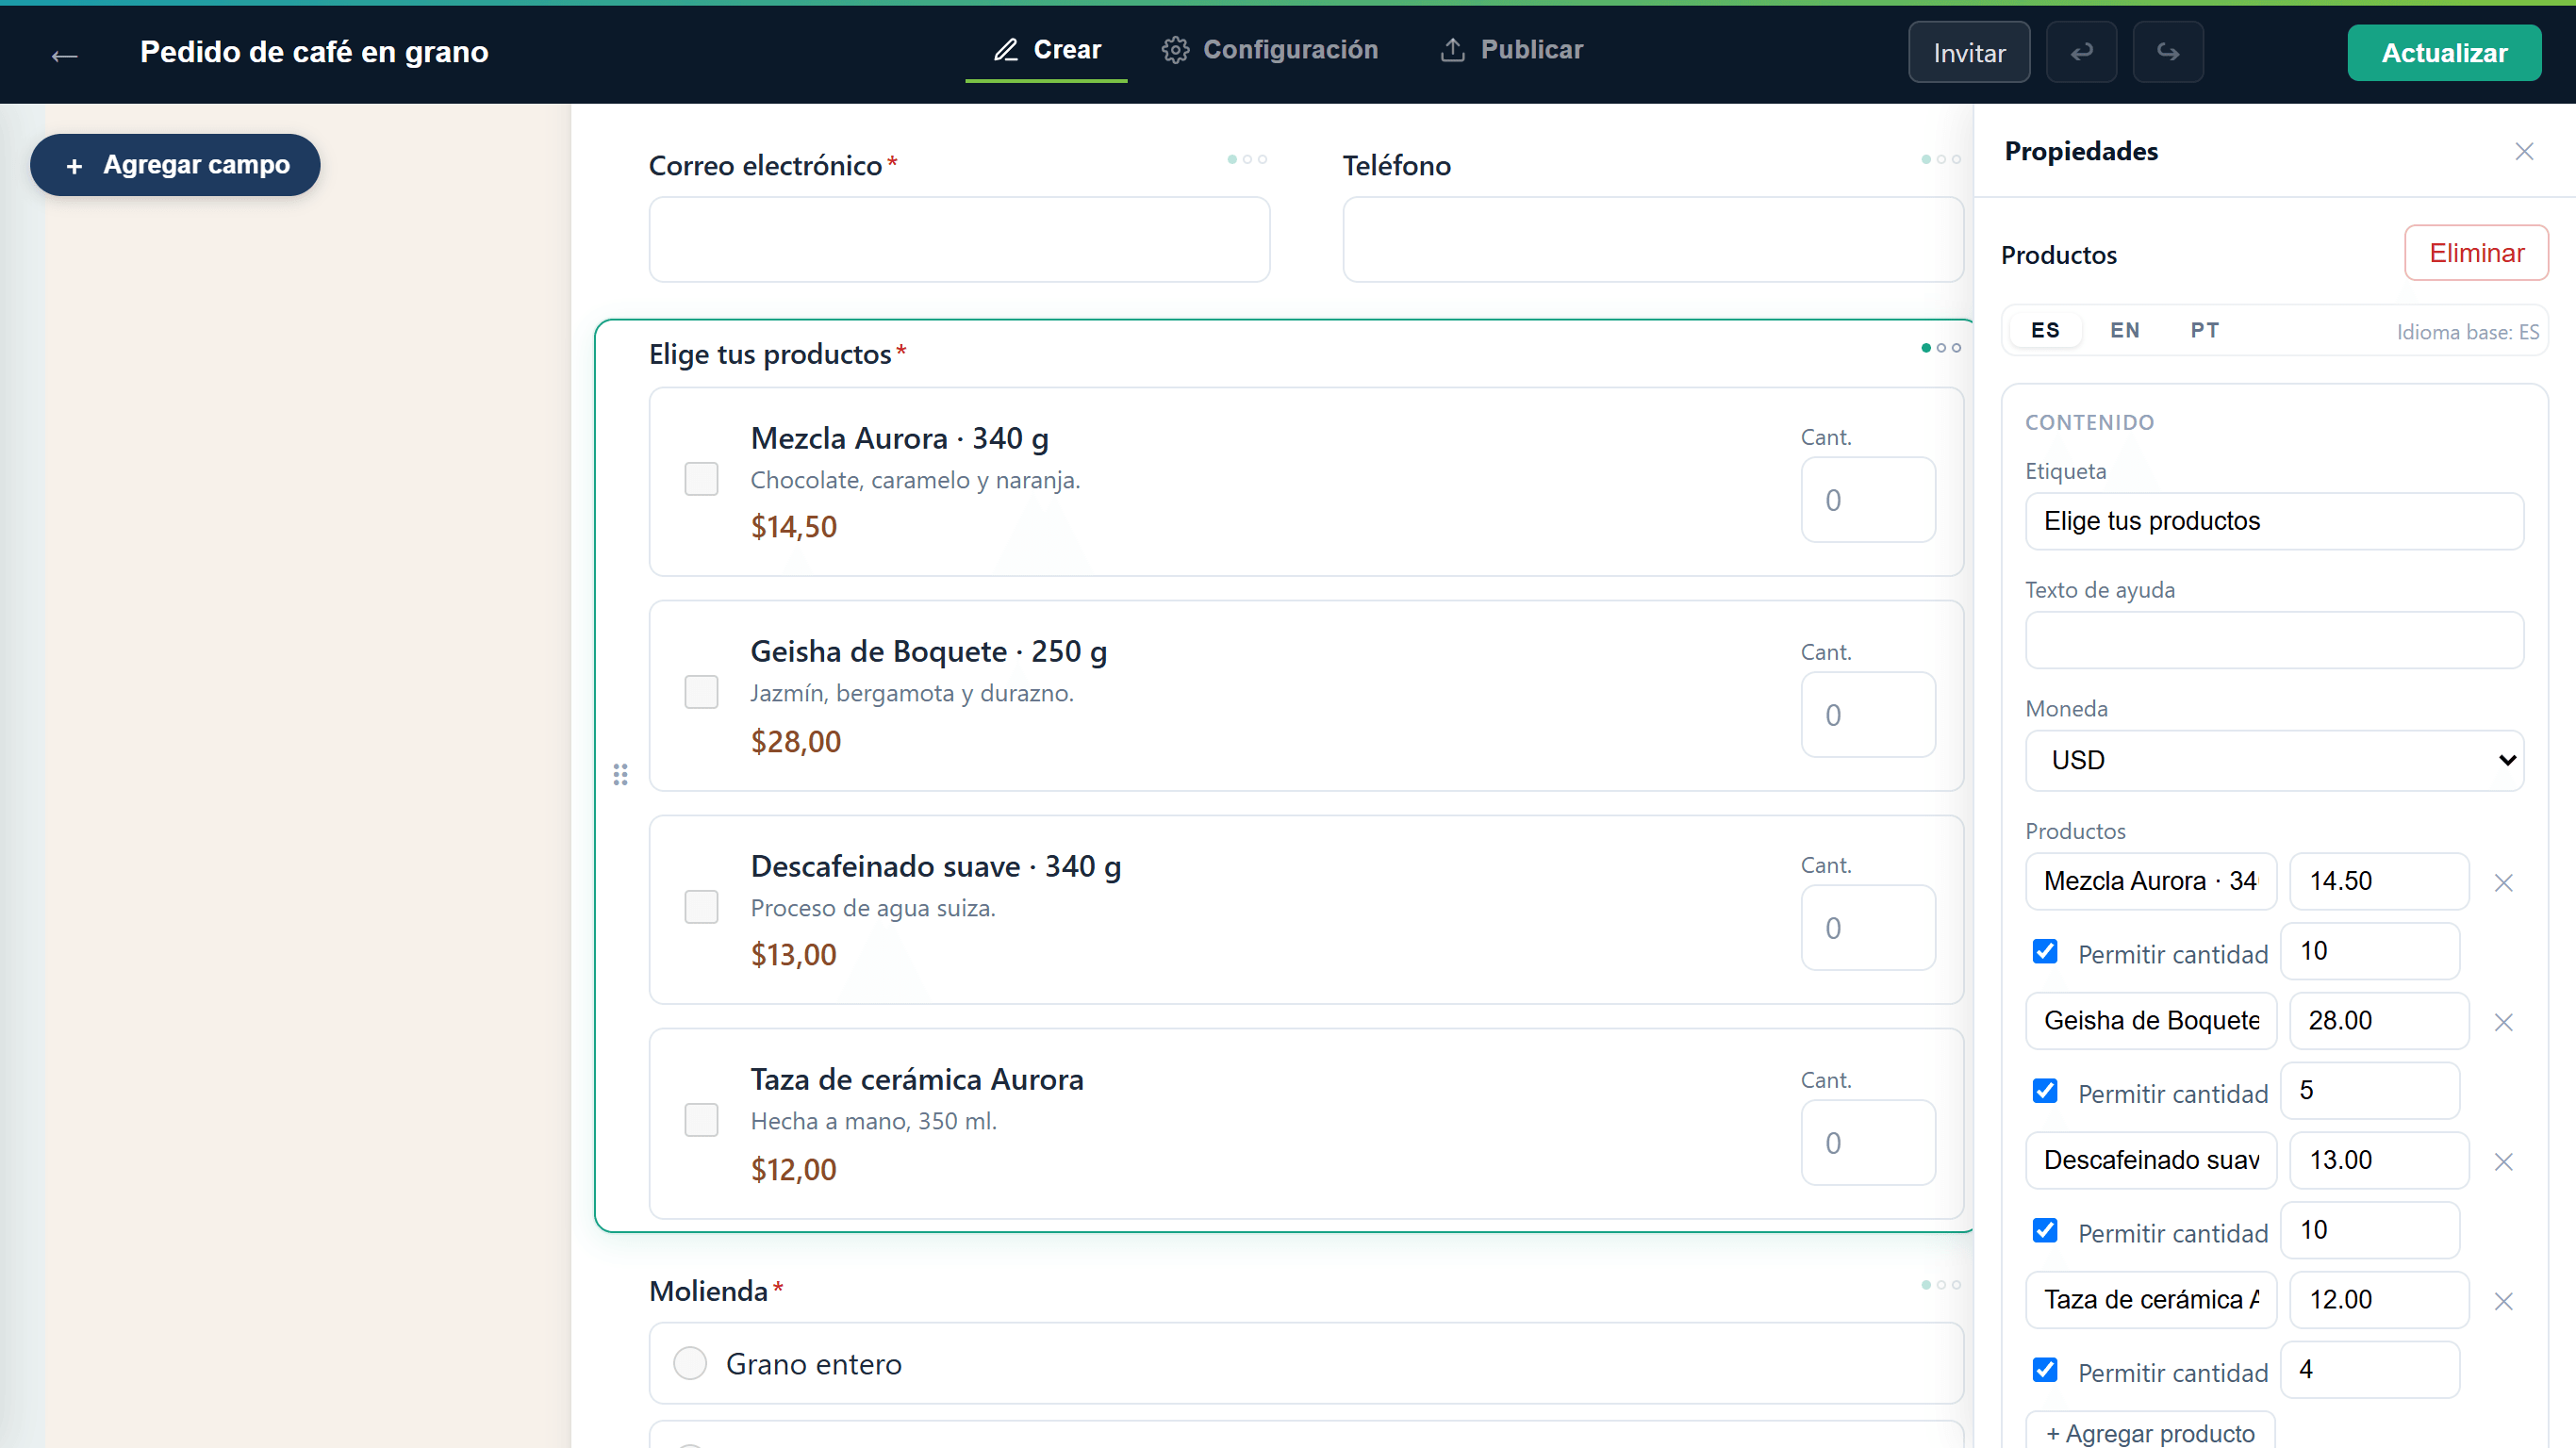Click the Agregar producto button

(2149, 1431)
